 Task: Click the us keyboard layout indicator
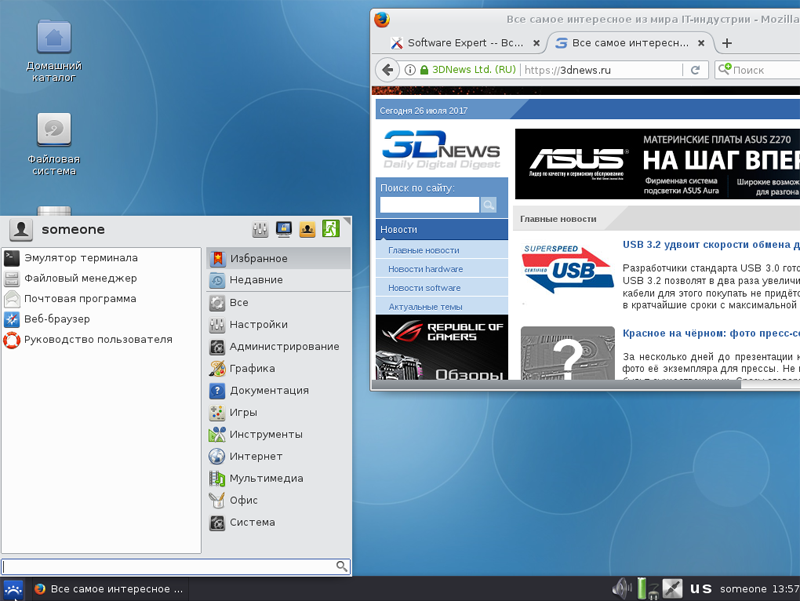coord(701,589)
